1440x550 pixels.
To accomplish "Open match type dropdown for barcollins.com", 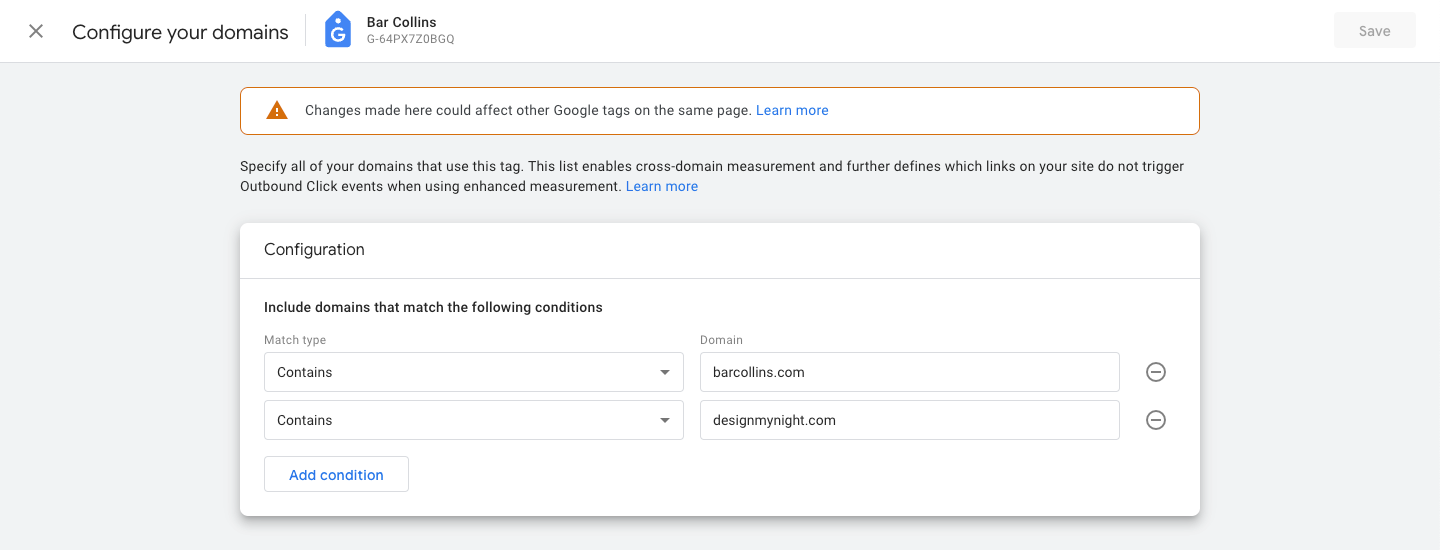I will [473, 372].
